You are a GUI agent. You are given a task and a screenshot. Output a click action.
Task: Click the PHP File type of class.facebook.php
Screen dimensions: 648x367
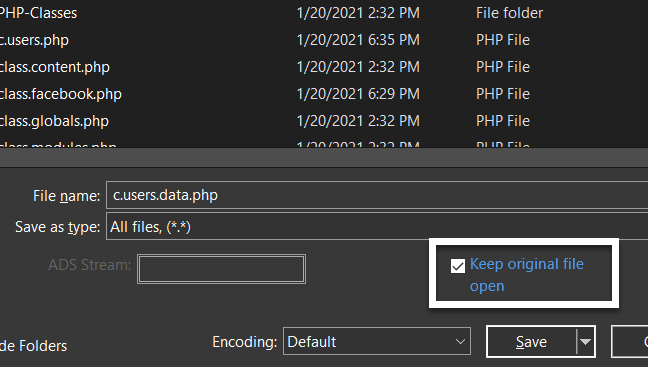tap(503, 94)
